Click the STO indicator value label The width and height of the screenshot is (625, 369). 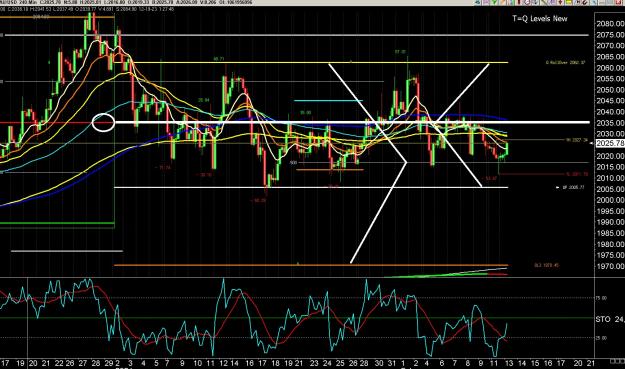click(x=610, y=319)
